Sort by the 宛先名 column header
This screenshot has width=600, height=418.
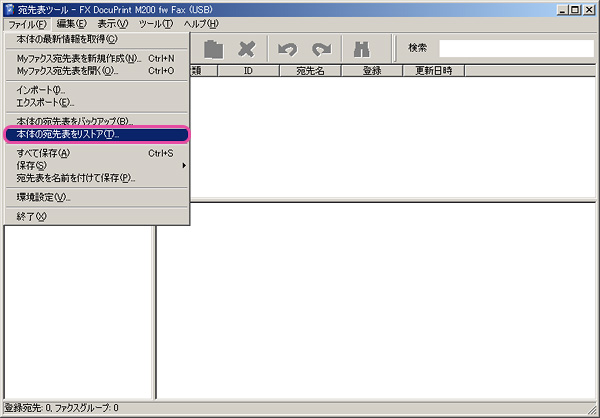click(311, 71)
